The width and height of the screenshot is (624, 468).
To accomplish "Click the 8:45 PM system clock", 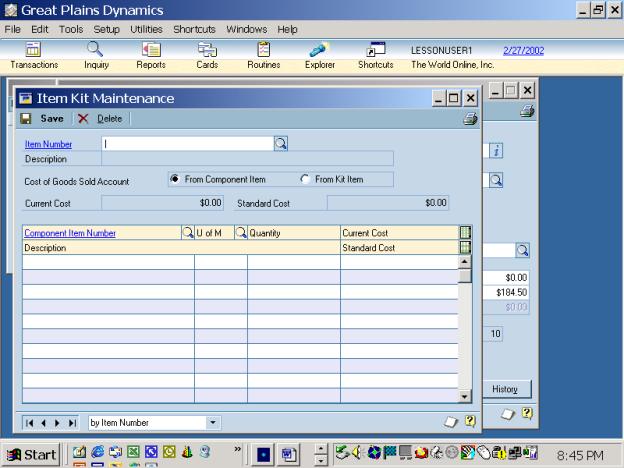I will pos(580,455).
